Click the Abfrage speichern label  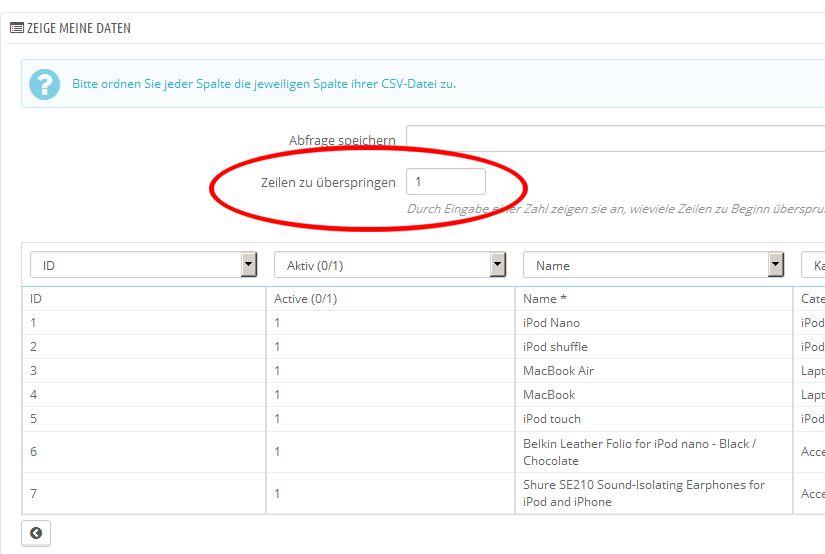point(342,140)
